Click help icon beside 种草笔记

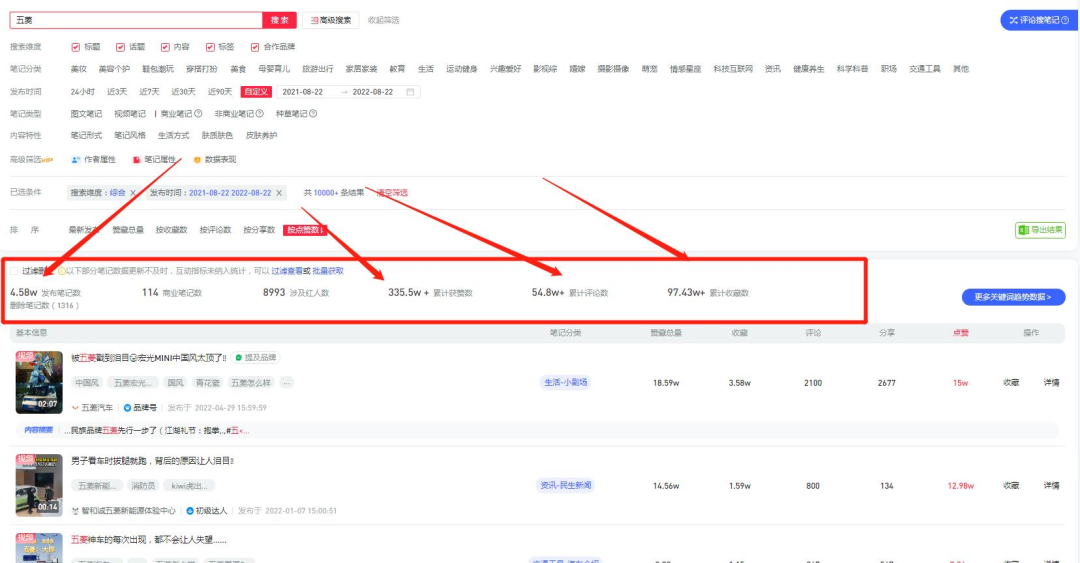(313, 114)
